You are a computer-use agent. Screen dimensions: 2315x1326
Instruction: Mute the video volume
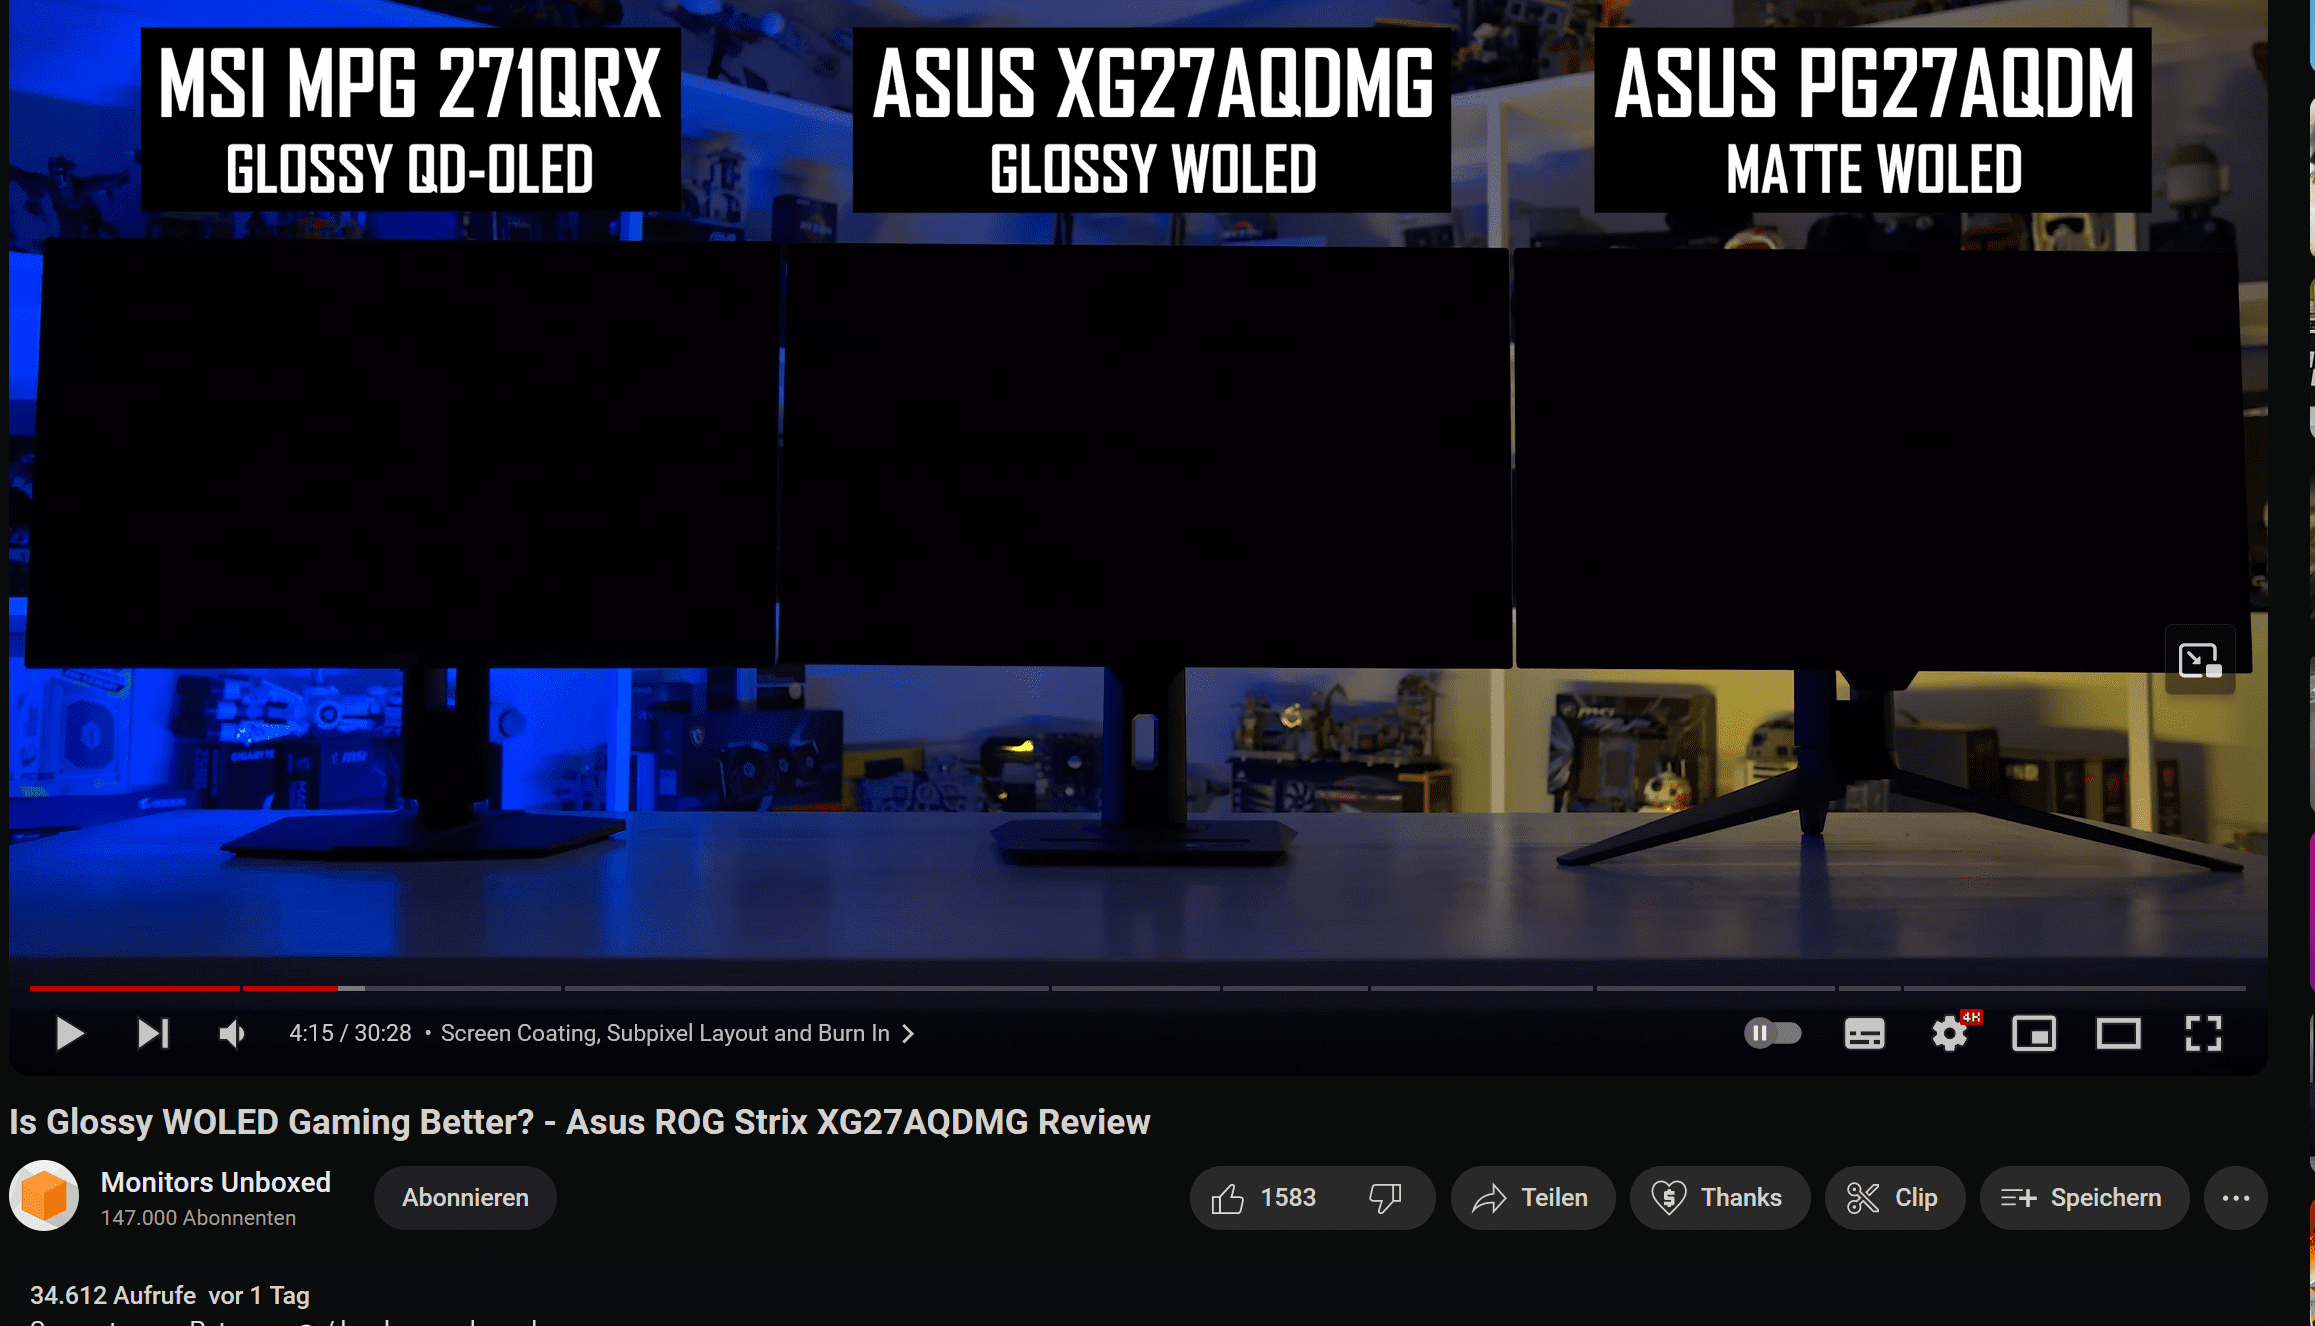(x=232, y=1033)
